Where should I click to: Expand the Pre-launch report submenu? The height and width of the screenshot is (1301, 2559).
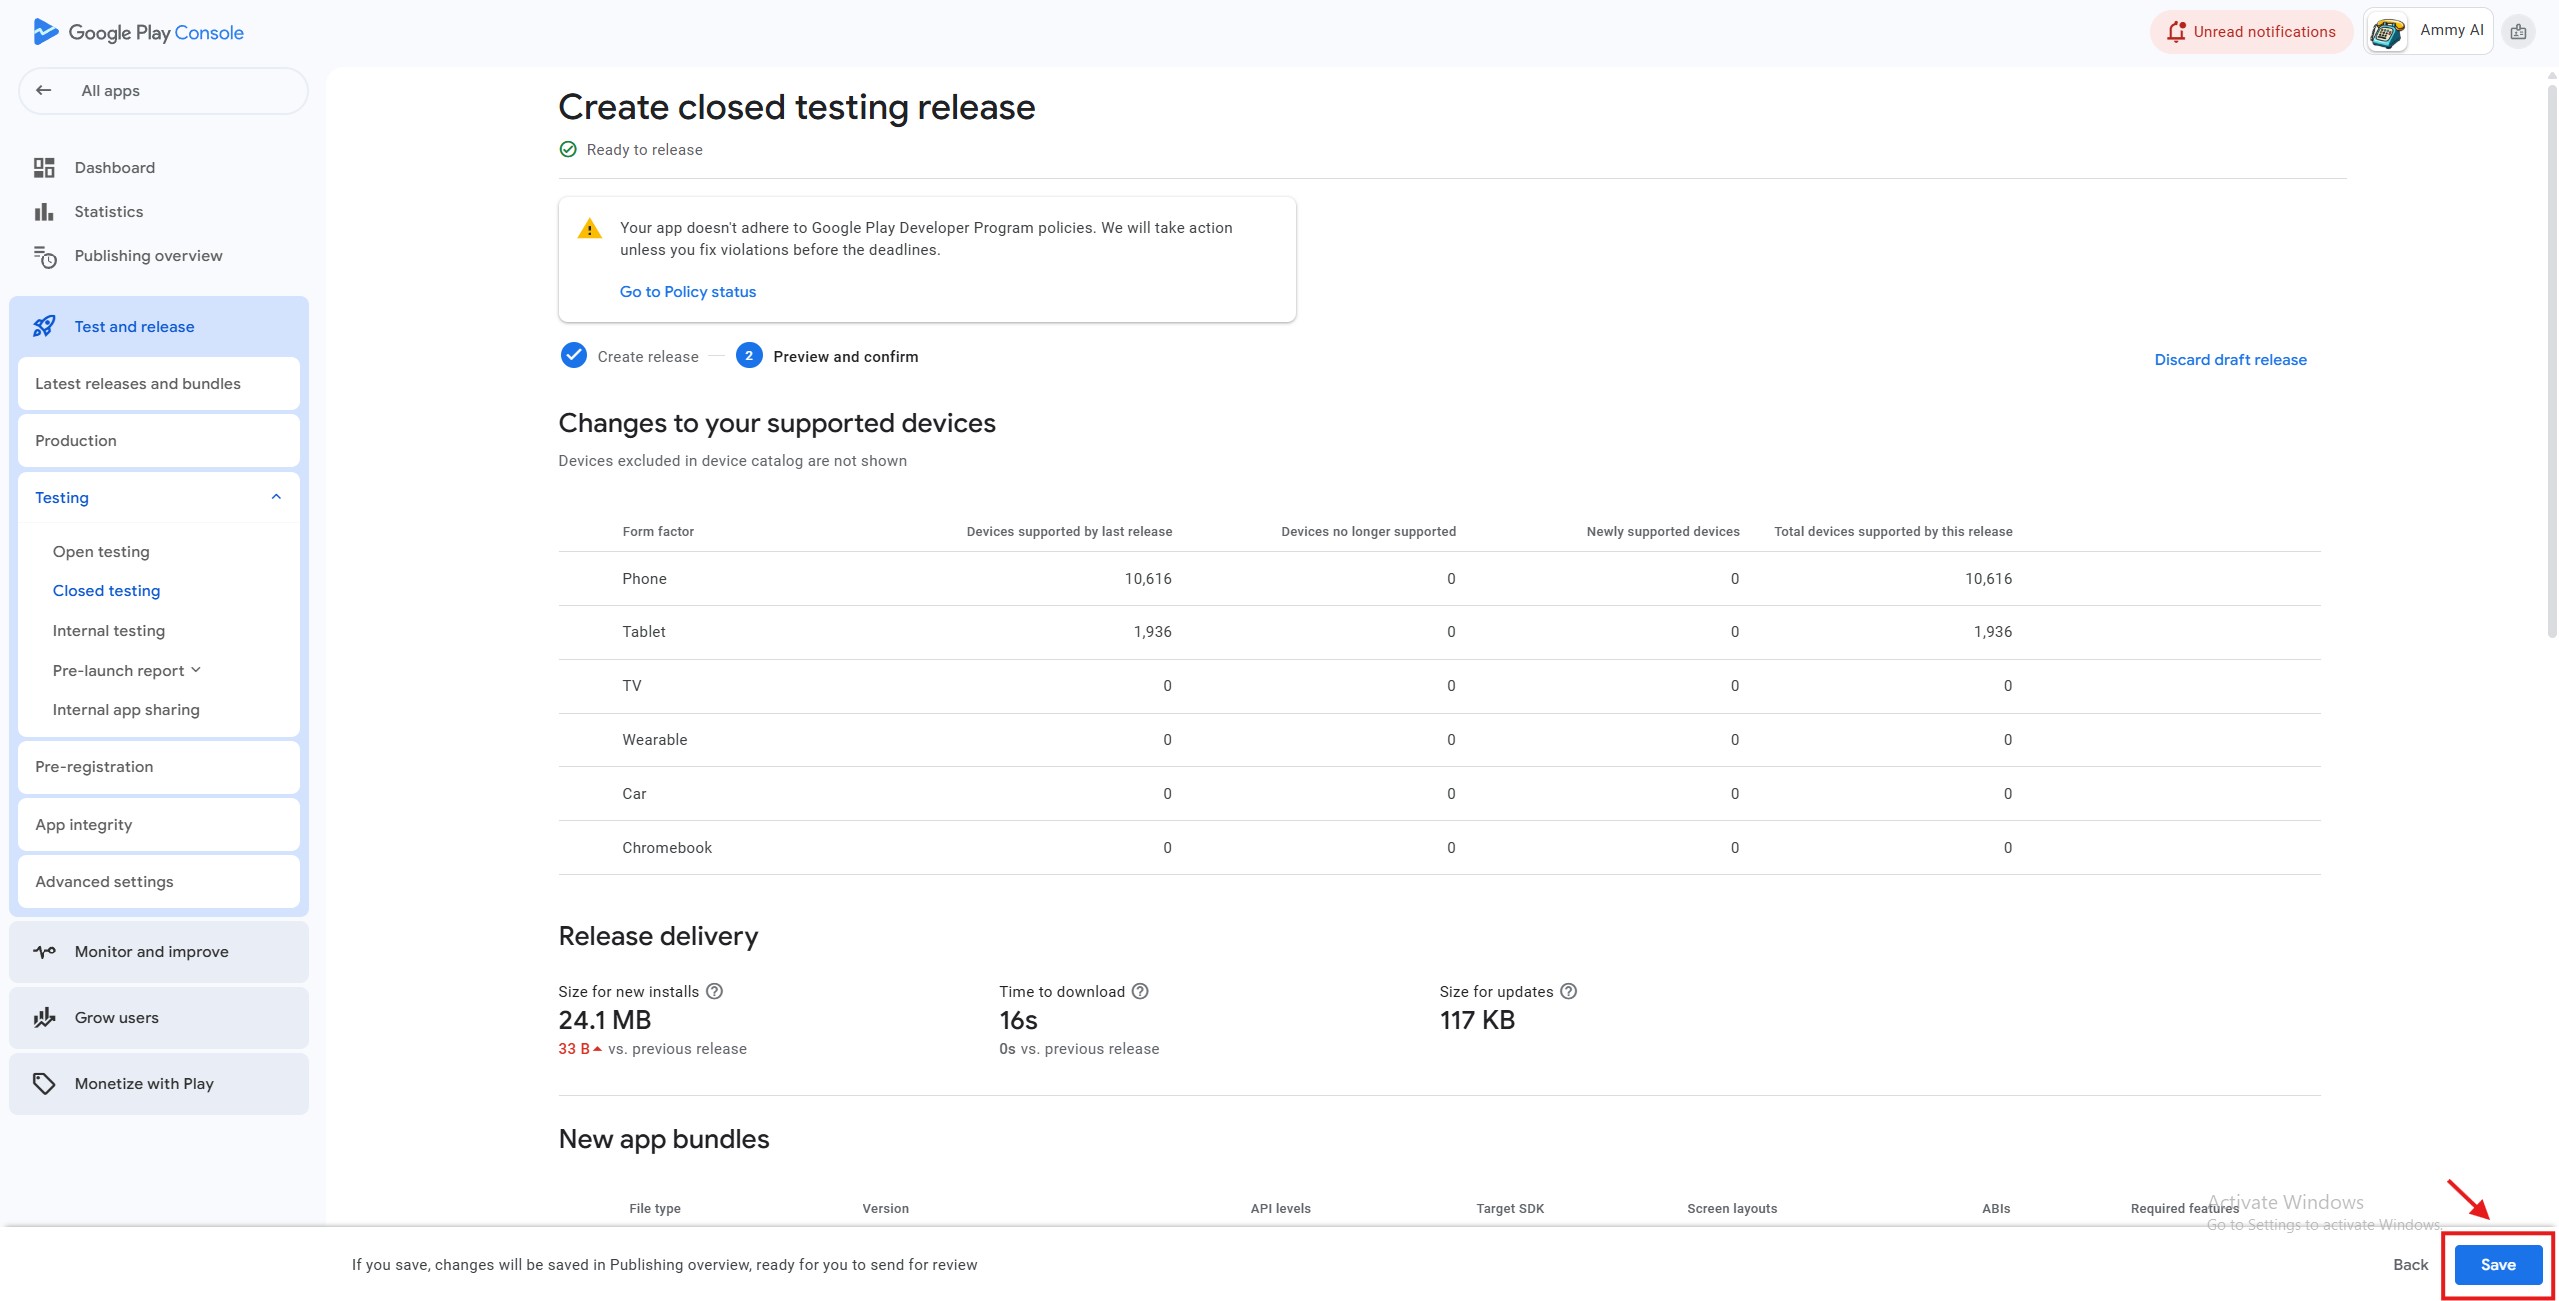[196, 670]
